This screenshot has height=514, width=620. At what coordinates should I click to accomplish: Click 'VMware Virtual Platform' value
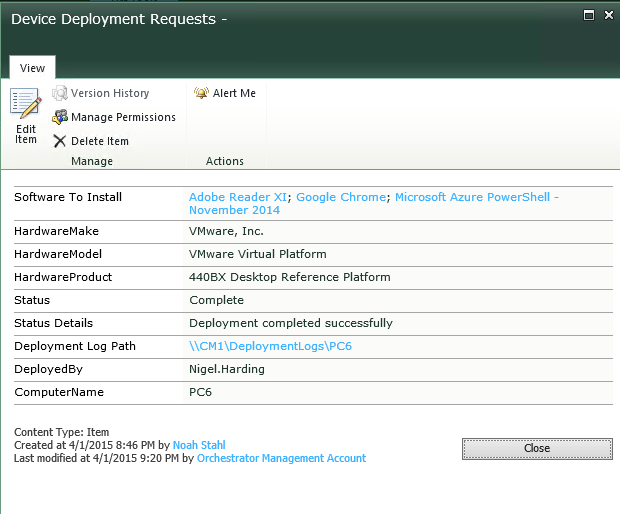coord(258,254)
